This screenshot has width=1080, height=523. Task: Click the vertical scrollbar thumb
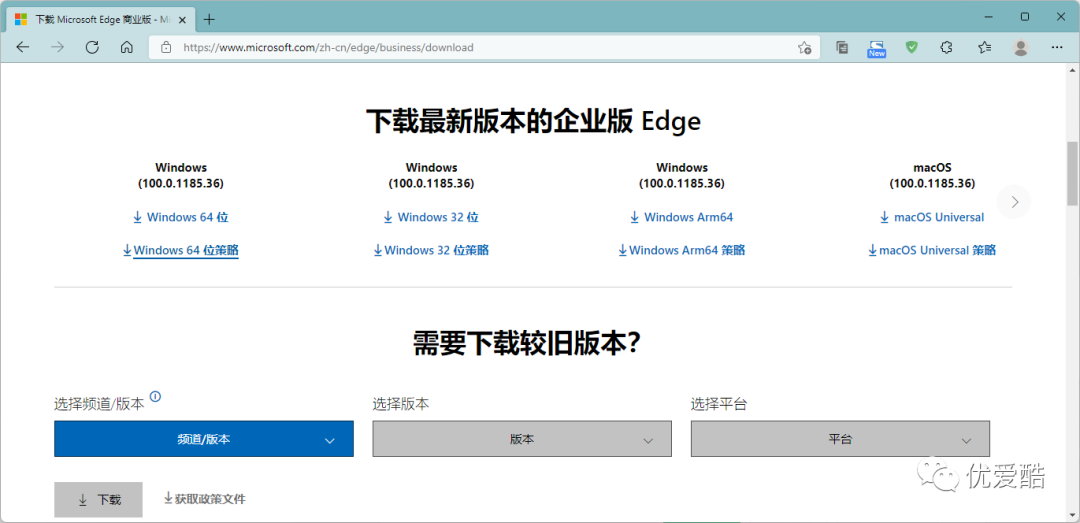click(1072, 174)
